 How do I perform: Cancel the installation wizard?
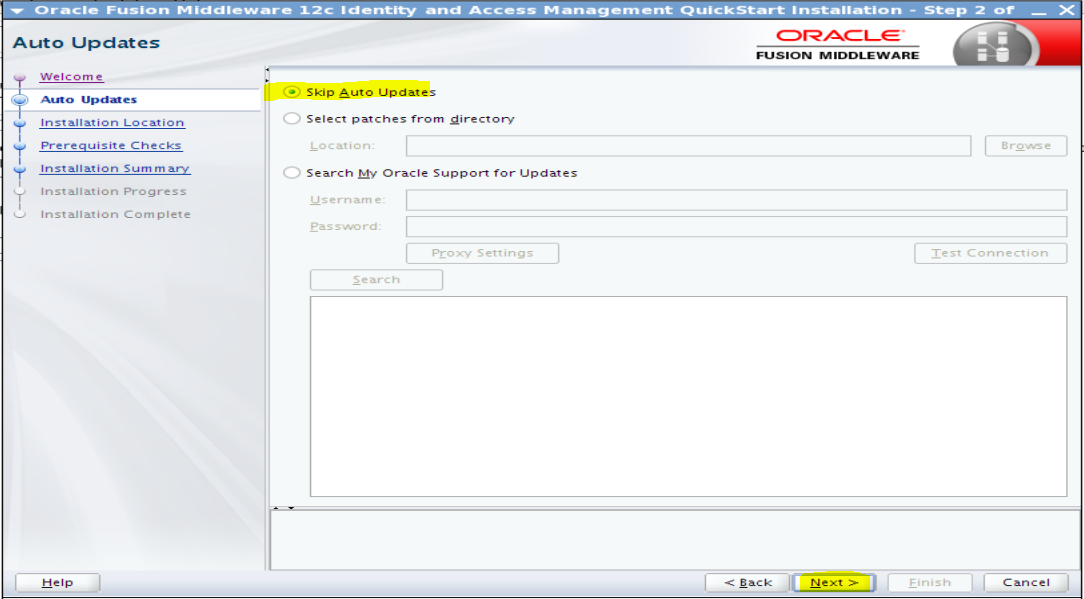click(x=1026, y=582)
